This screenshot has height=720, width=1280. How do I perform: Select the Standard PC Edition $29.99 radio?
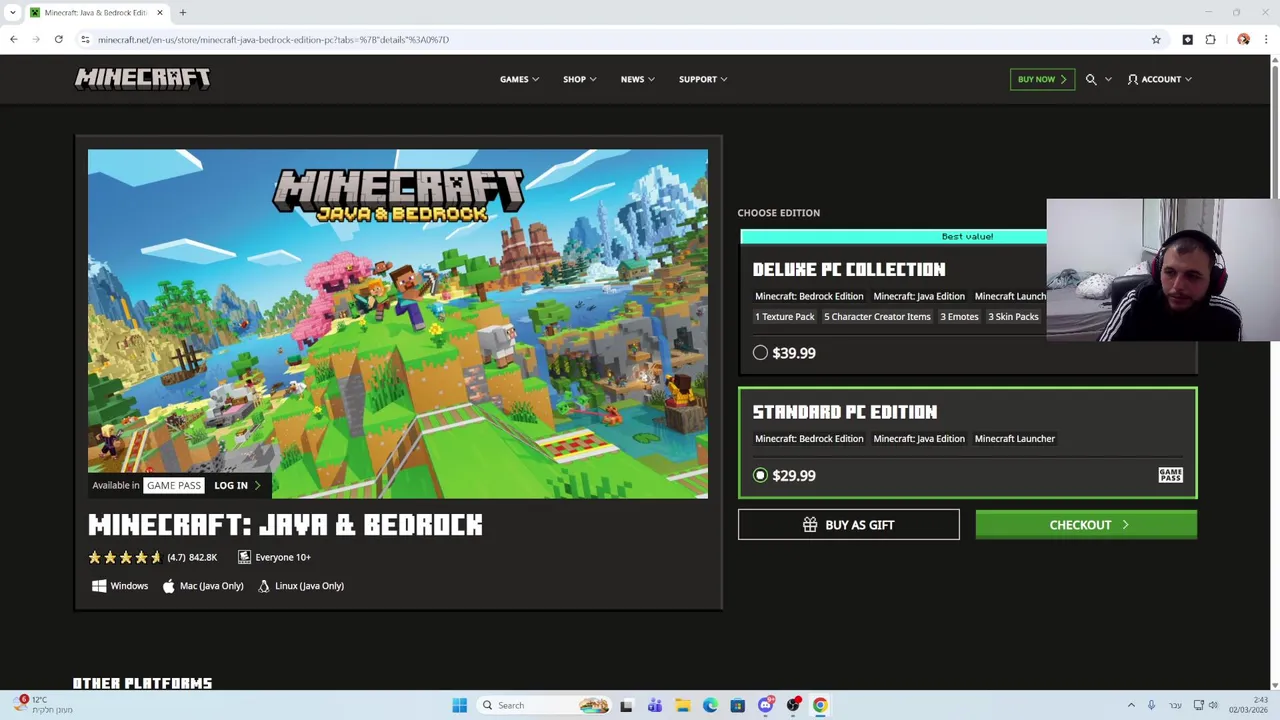coord(760,475)
